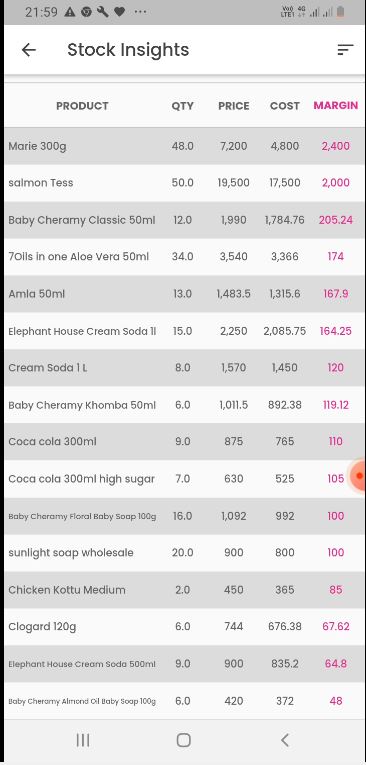Select Baby Cheramy Classic 50ml row
This screenshot has height=765, width=366.
point(184,220)
